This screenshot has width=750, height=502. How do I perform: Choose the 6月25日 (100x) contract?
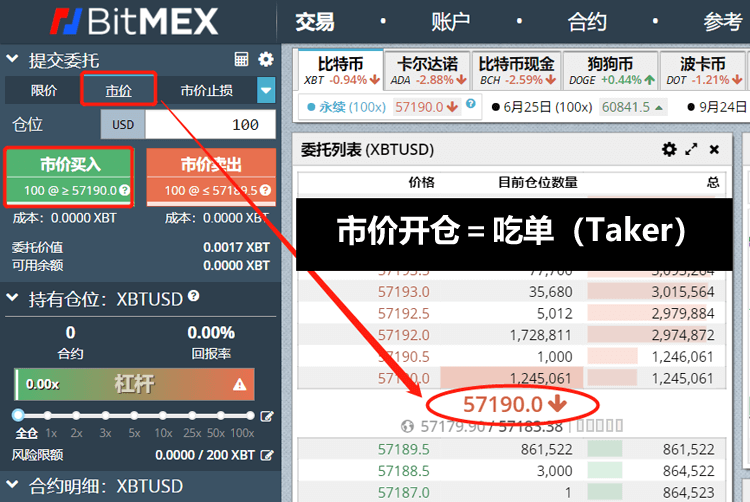pos(578,107)
